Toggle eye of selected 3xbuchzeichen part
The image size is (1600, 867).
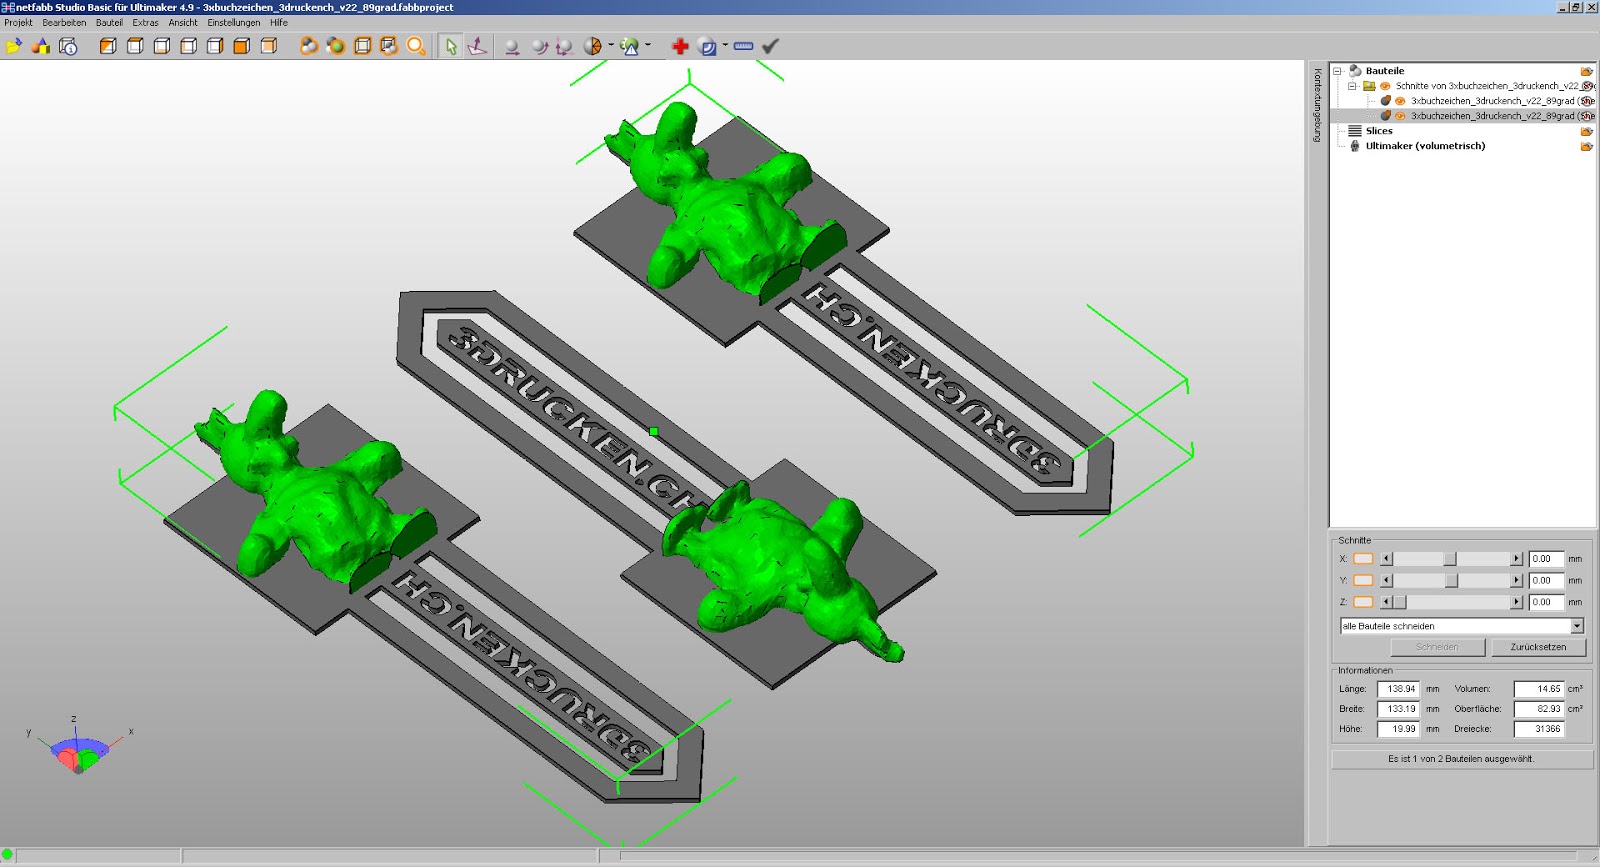tap(1400, 116)
